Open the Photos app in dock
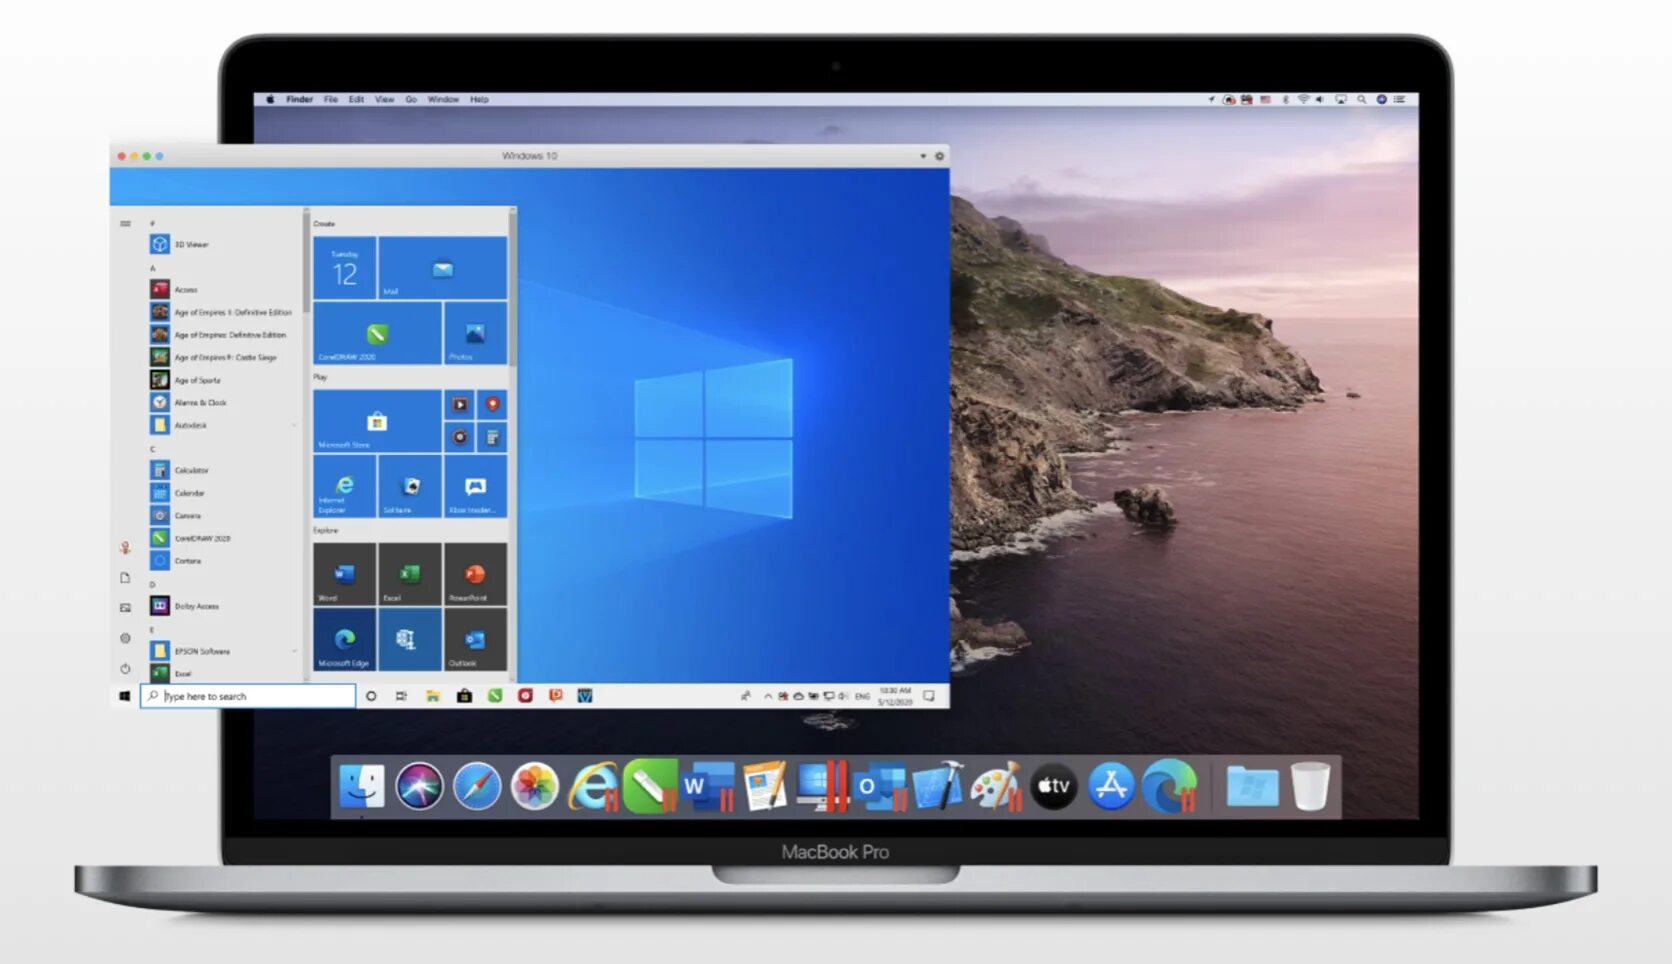 pos(535,786)
